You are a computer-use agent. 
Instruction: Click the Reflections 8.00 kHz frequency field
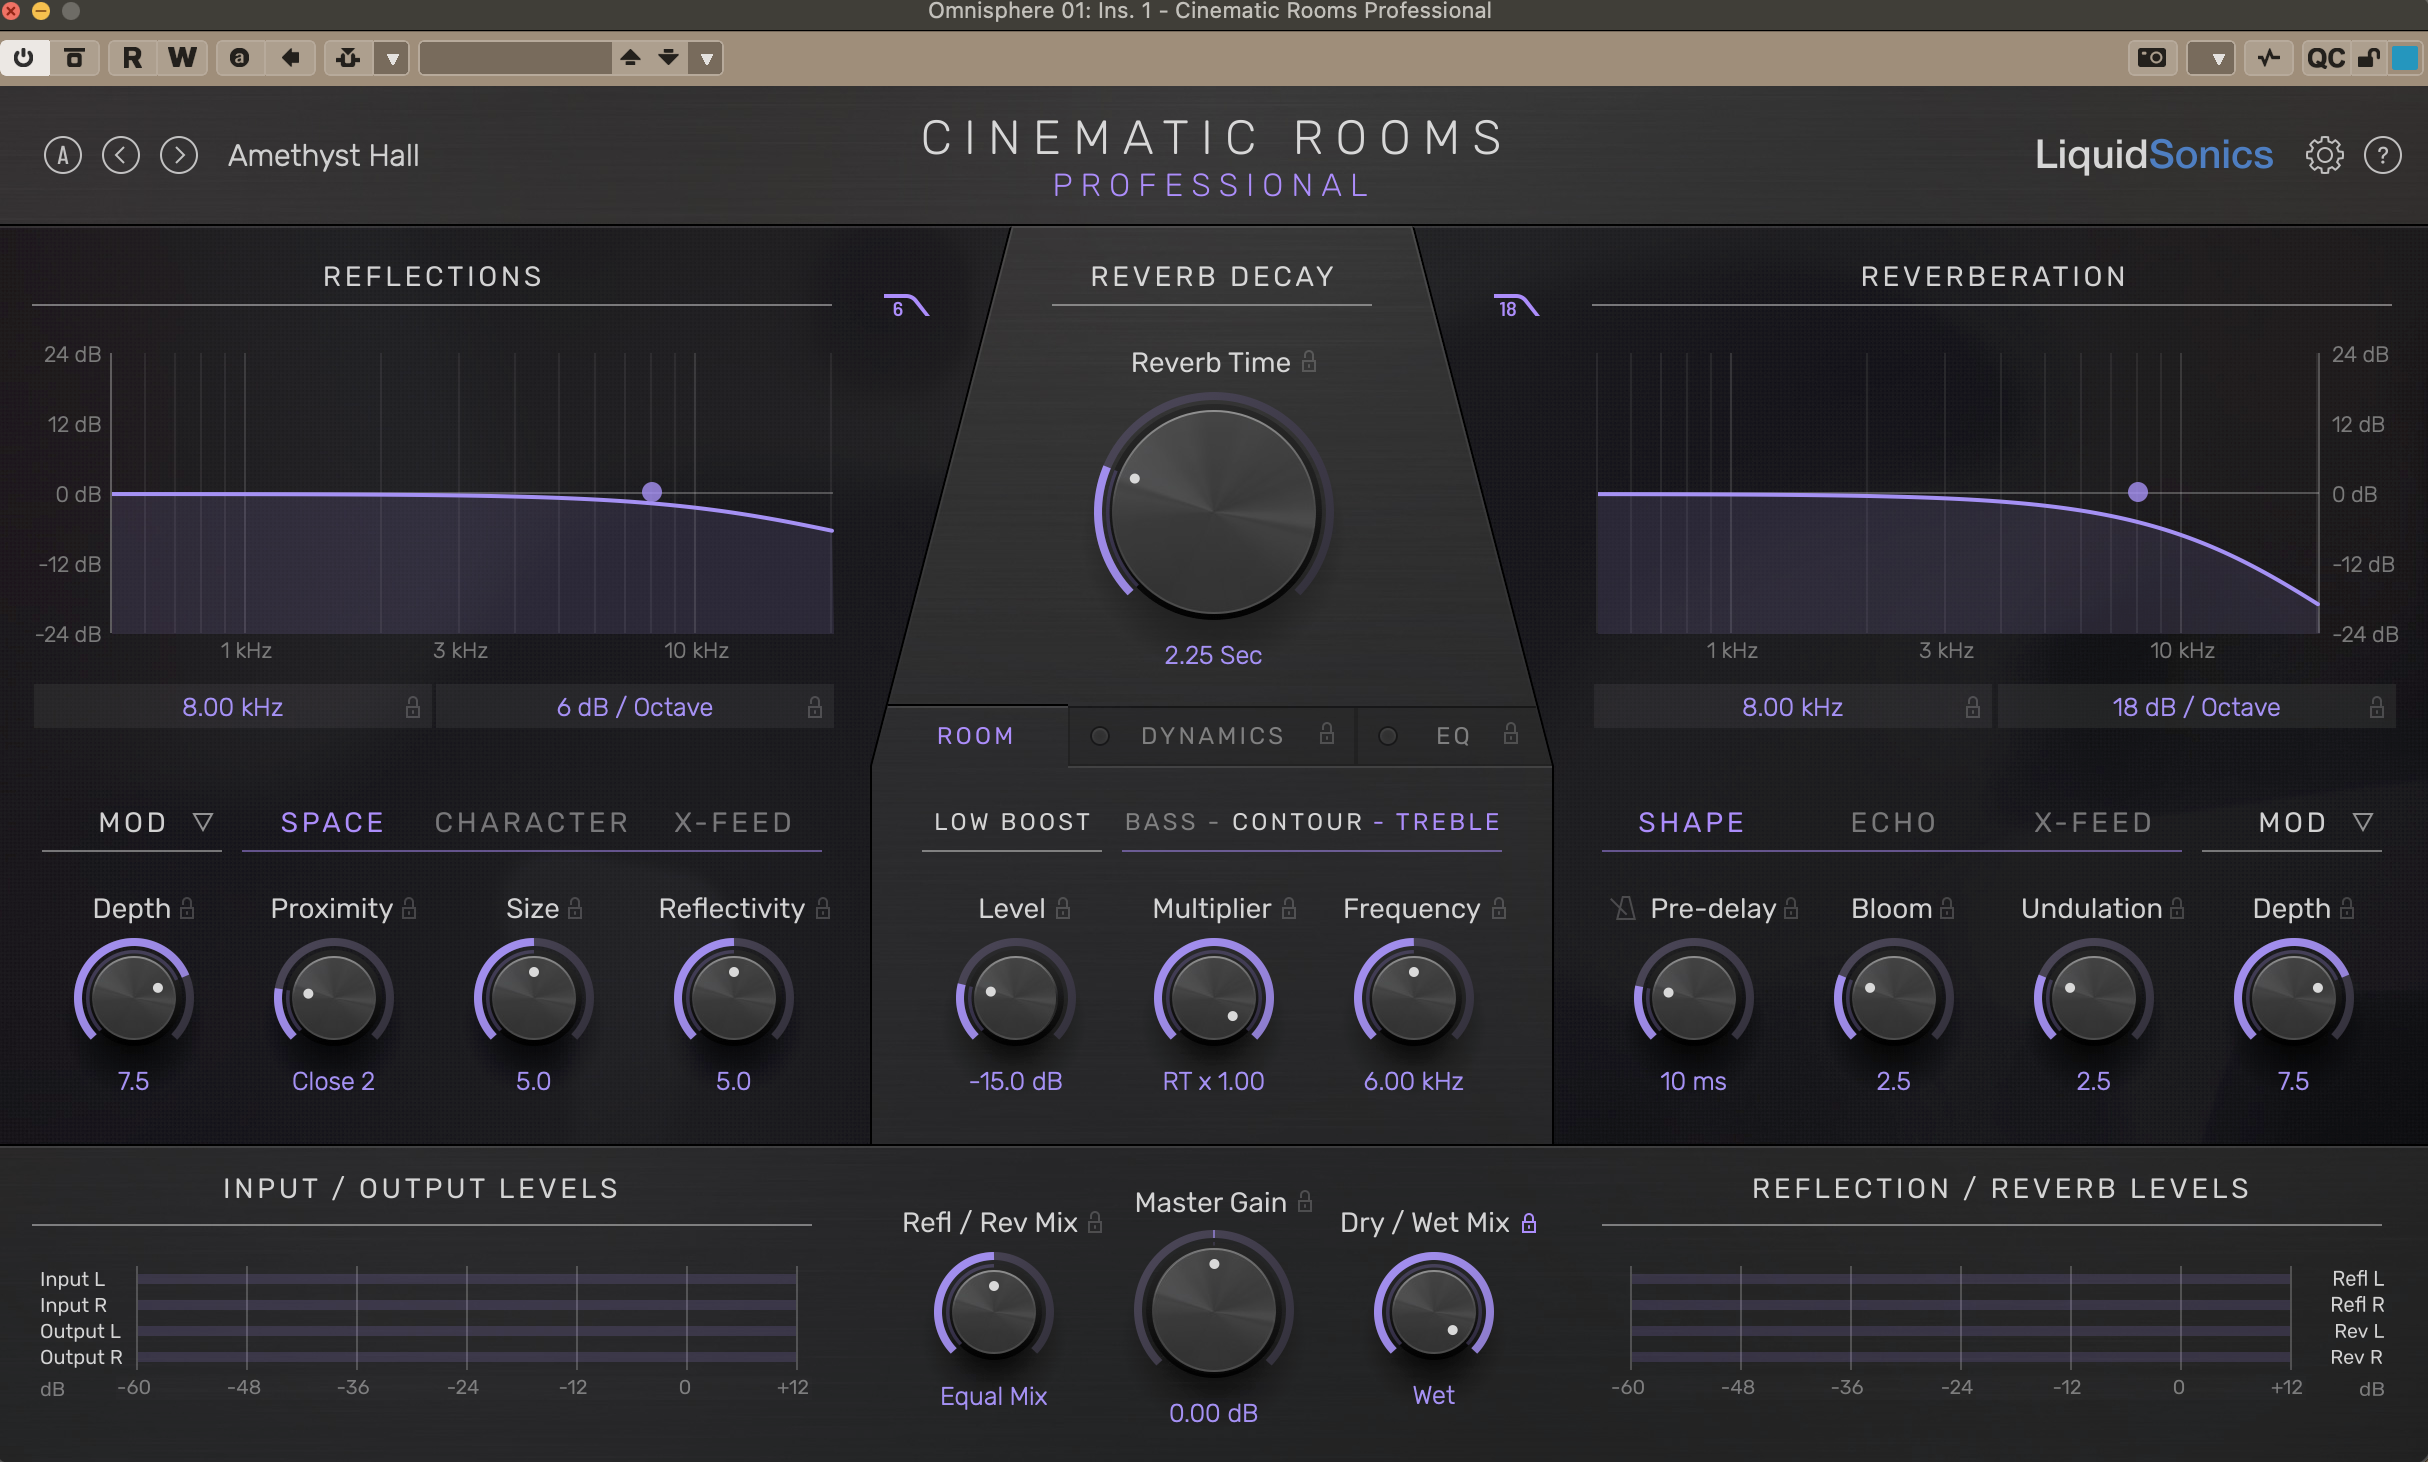(232, 707)
